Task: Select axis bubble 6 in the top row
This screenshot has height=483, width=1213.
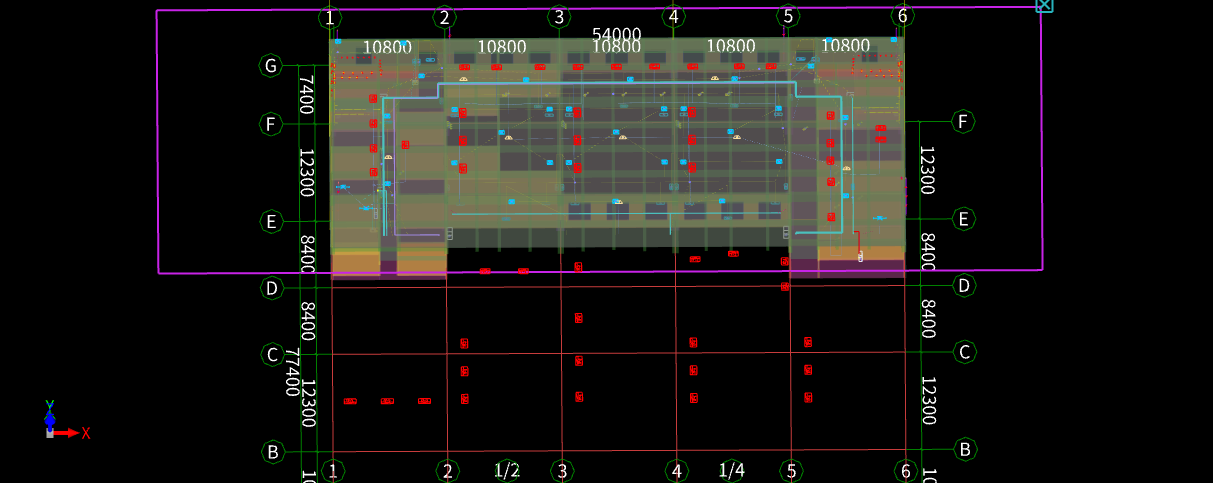Action: (903, 16)
